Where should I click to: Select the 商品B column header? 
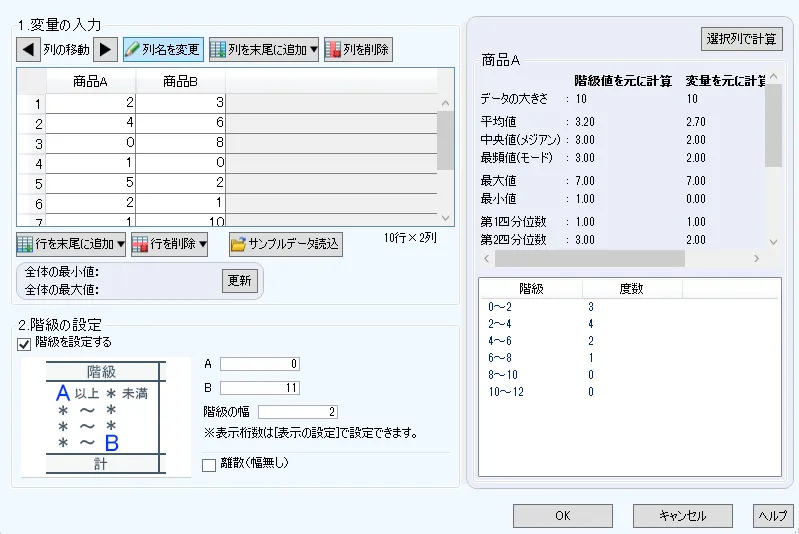tap(180, 82)
